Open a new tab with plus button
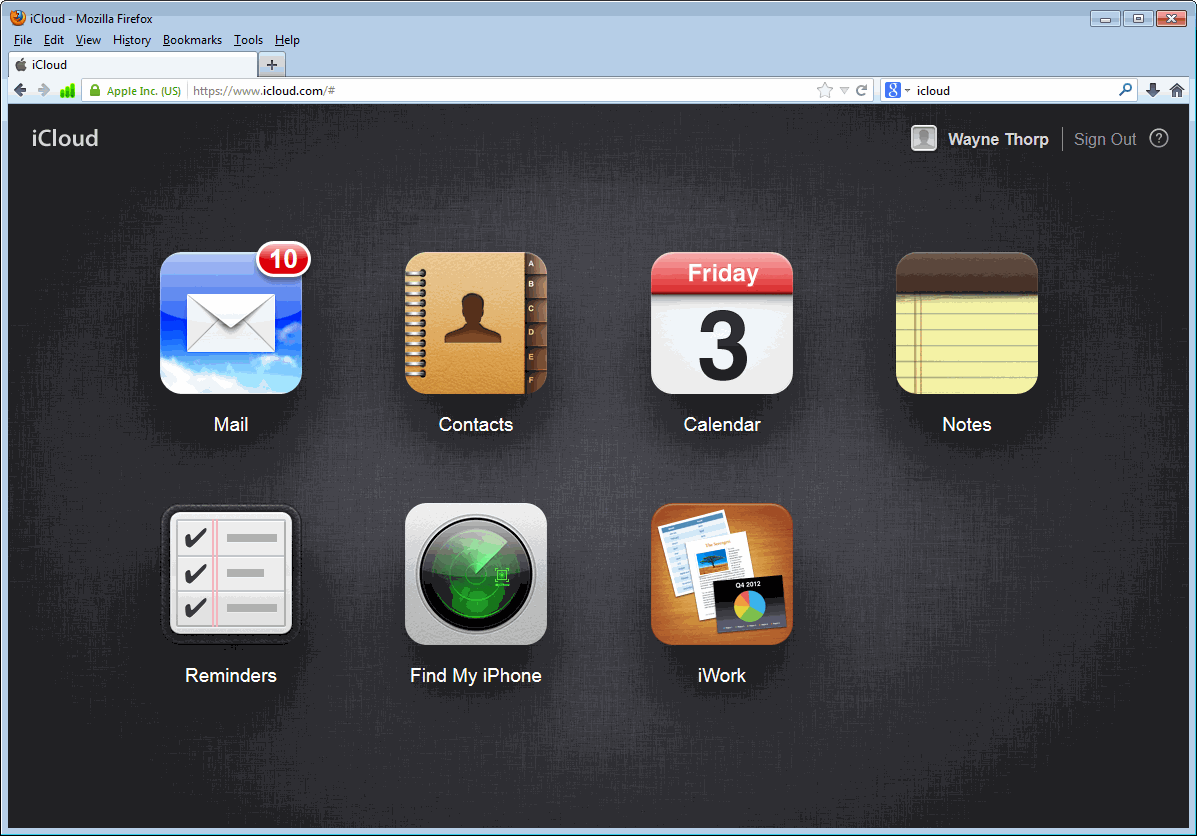The image size is (1197, 836). (x=272, y=65)
